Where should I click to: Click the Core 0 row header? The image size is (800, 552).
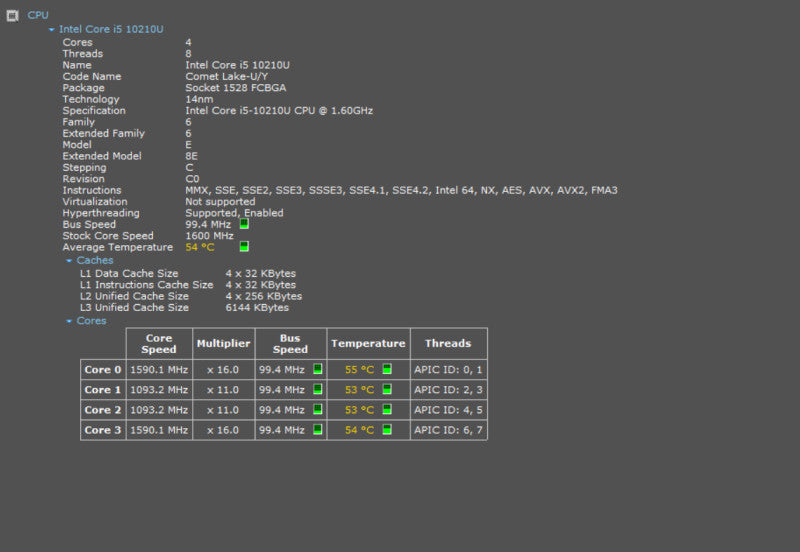(103, 369)
